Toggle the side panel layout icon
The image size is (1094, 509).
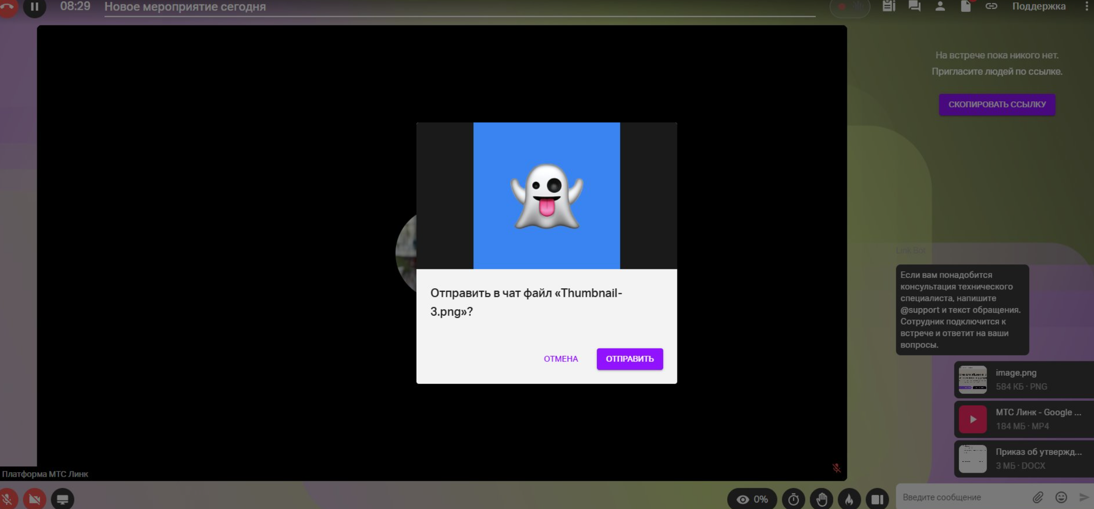pos(877,499)
